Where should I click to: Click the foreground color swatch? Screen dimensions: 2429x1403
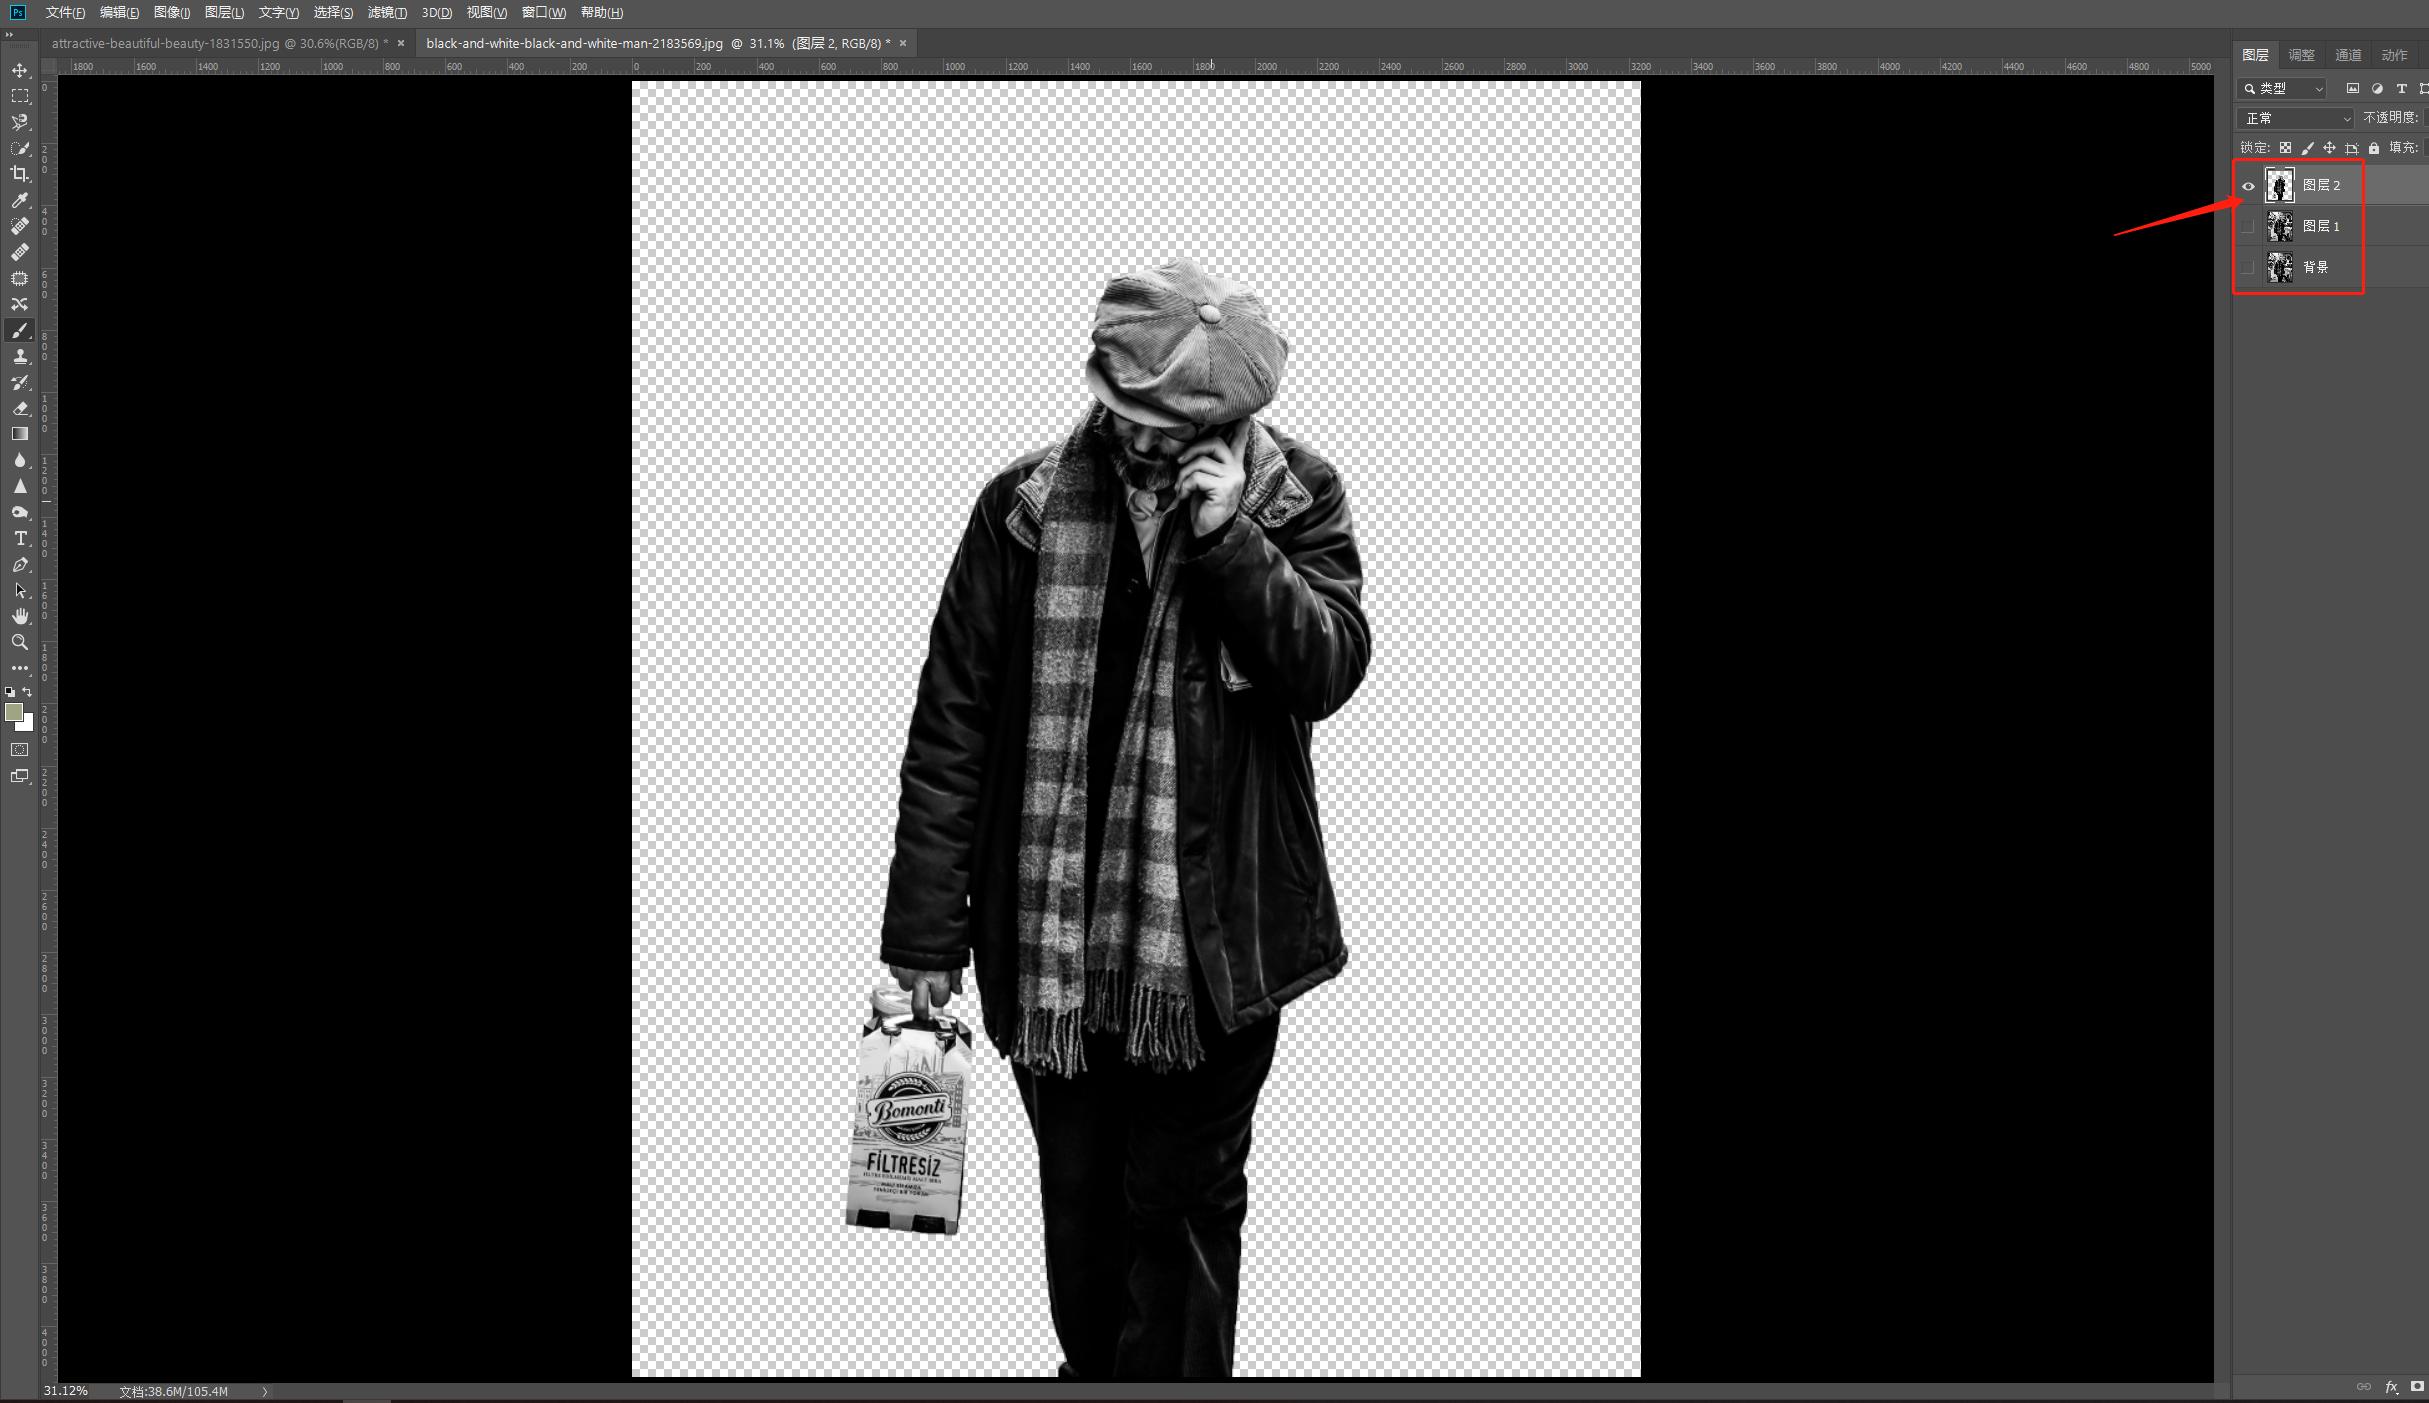click(x=13, y=712)
